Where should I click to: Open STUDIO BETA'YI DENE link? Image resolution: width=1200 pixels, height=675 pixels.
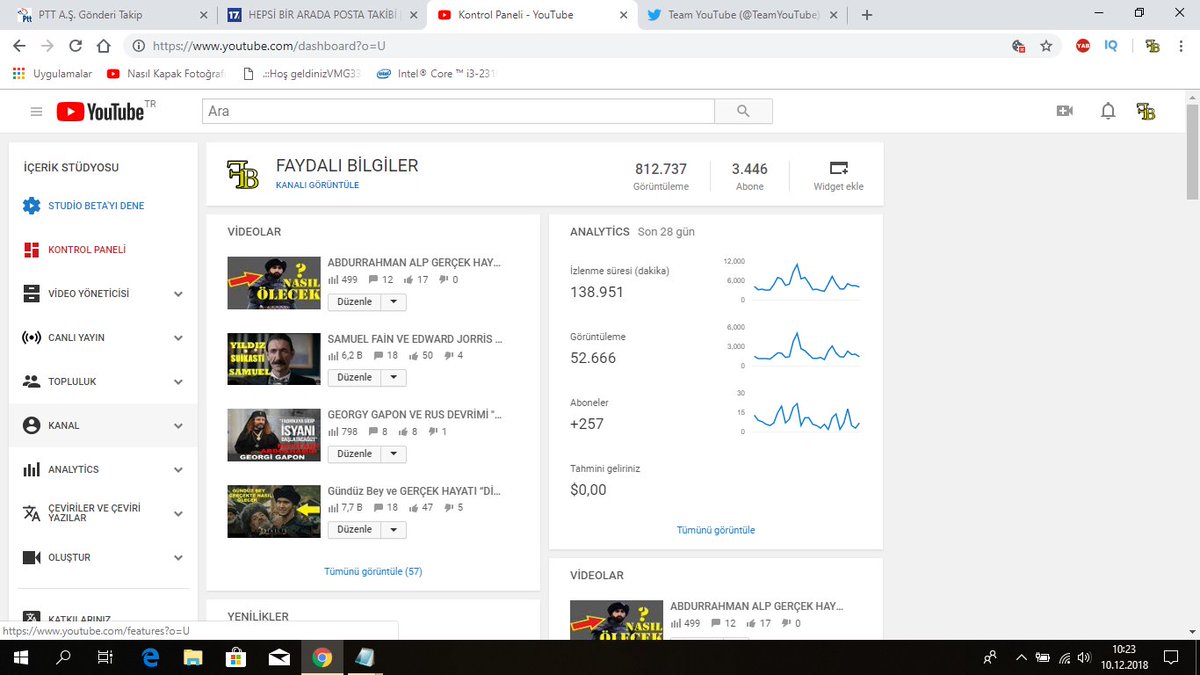[x=96, y=206]
